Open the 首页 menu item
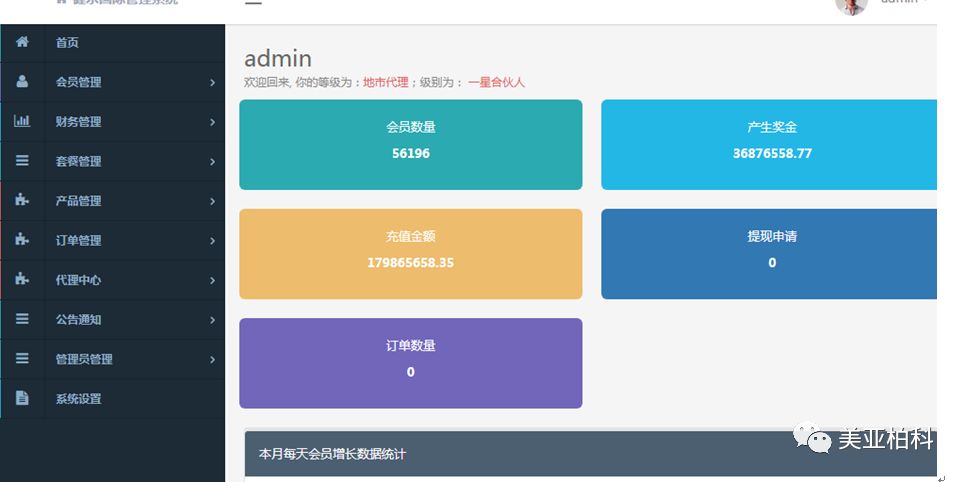 click(113, 43)
